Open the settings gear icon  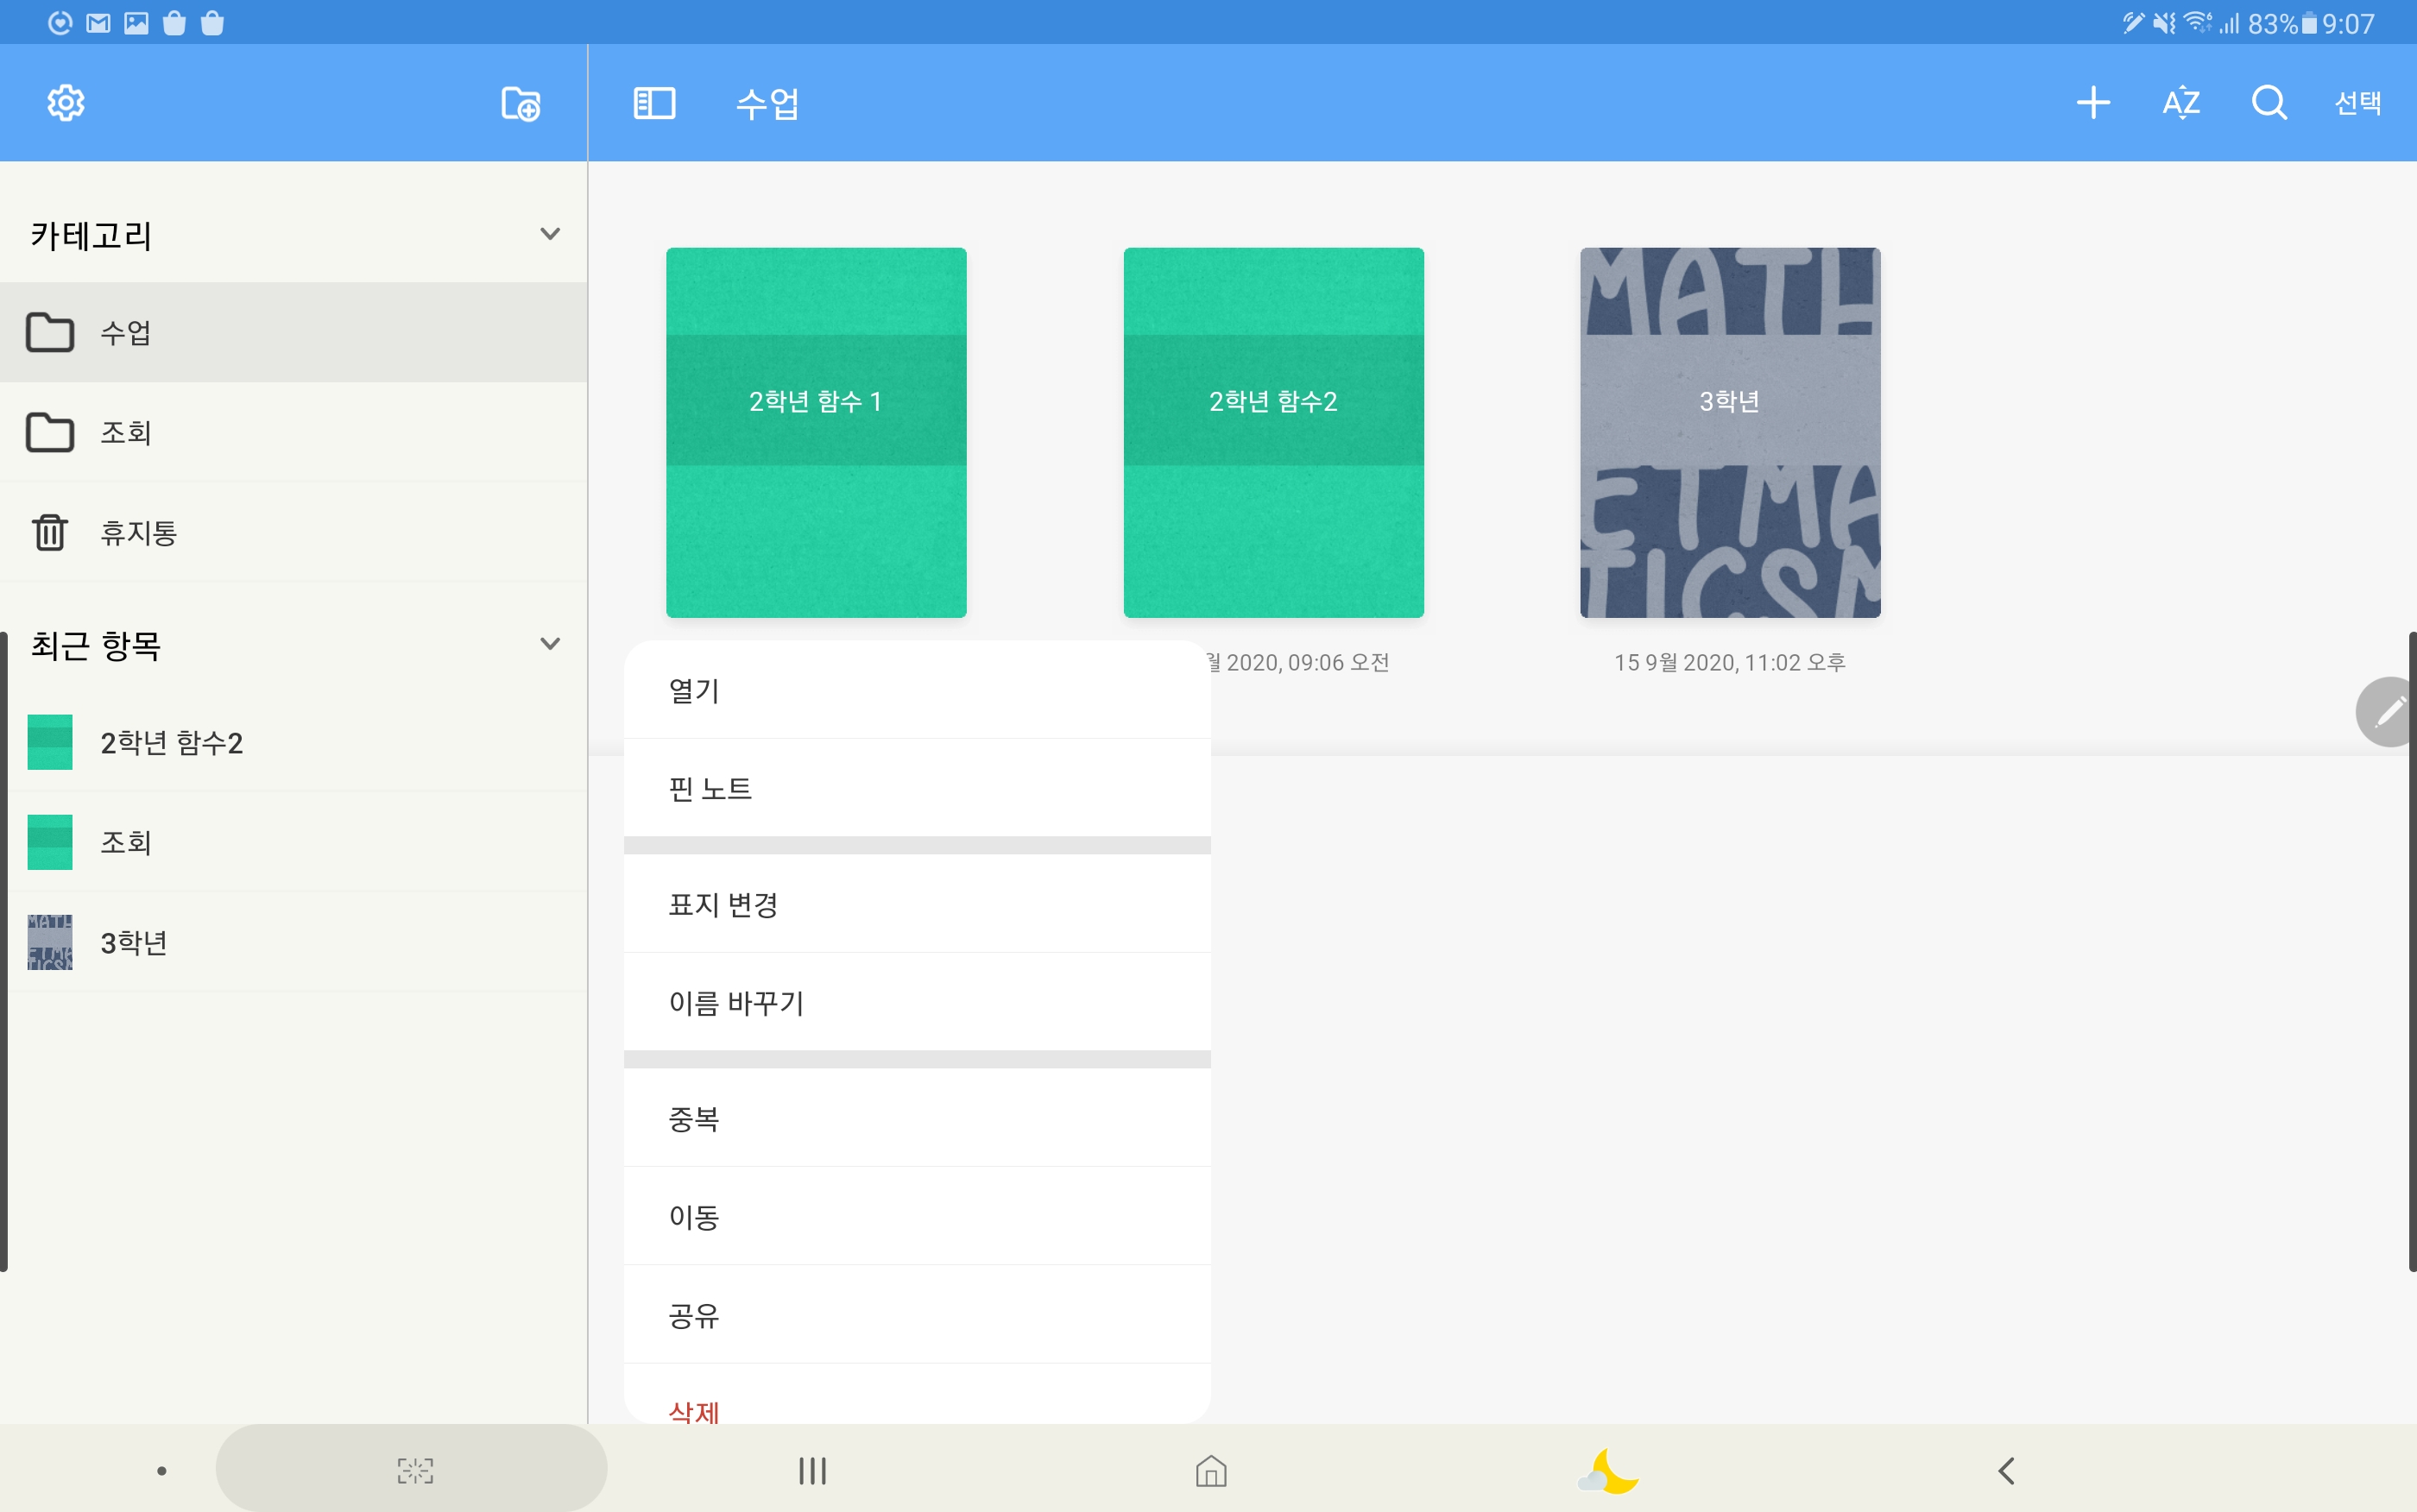pos(66,103)
